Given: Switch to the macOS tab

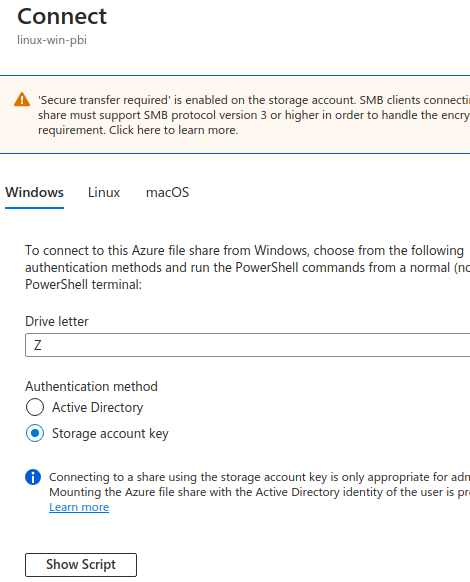Looking at the screenshot, I should (x=167, y=193).
